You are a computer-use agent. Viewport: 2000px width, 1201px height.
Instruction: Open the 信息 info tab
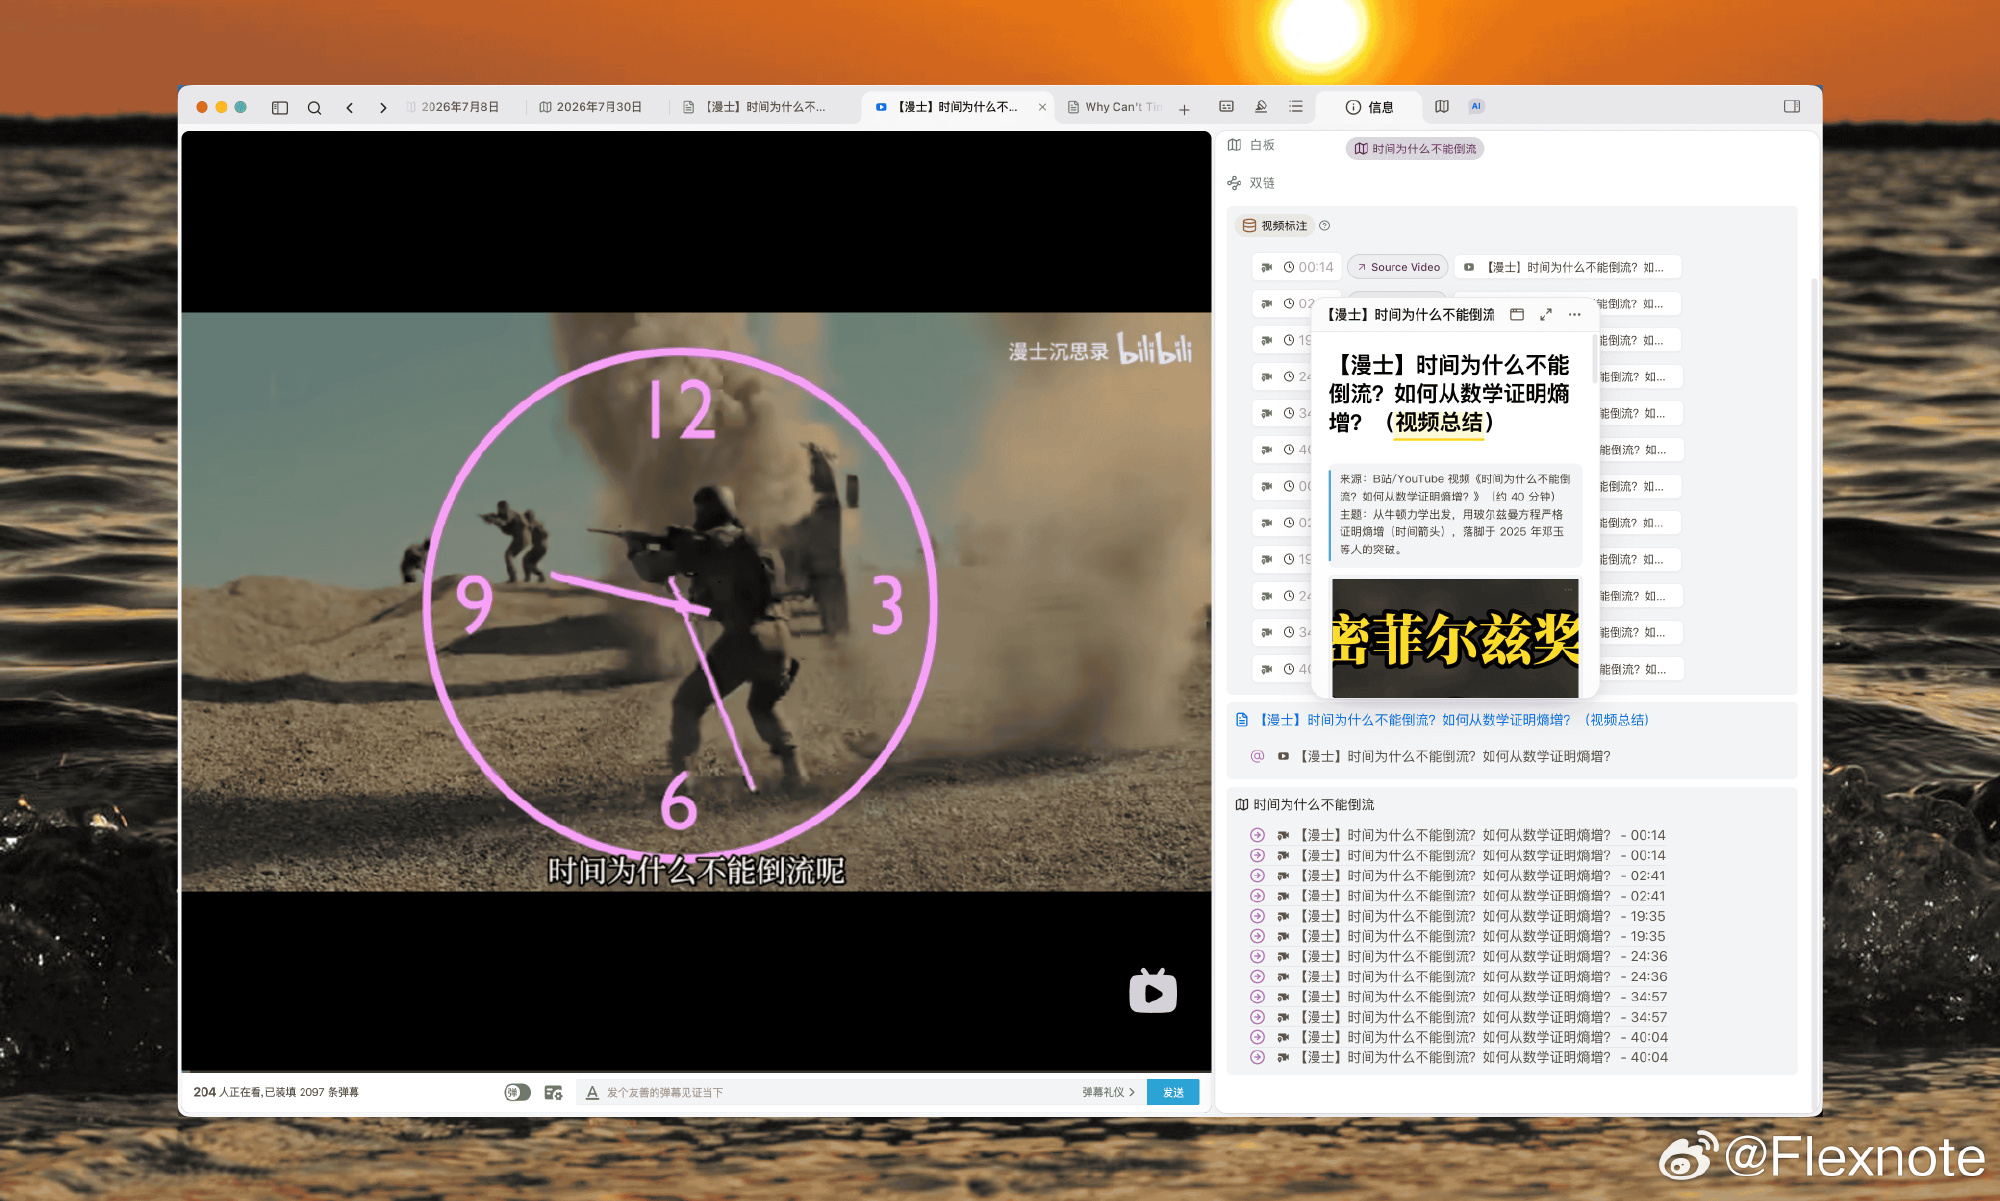click(x=1369, y=107)
